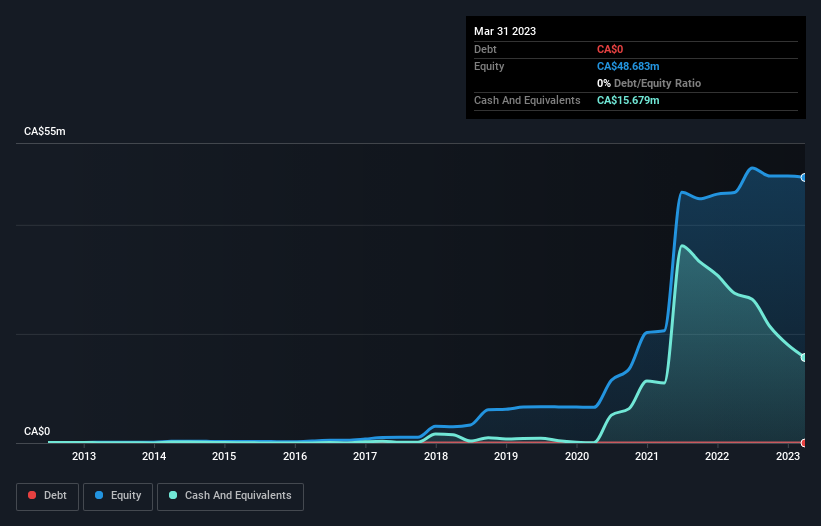The image size is (821, 526).
Task: Toggle the Debt series legend button
Action: (x=47, y=496)
